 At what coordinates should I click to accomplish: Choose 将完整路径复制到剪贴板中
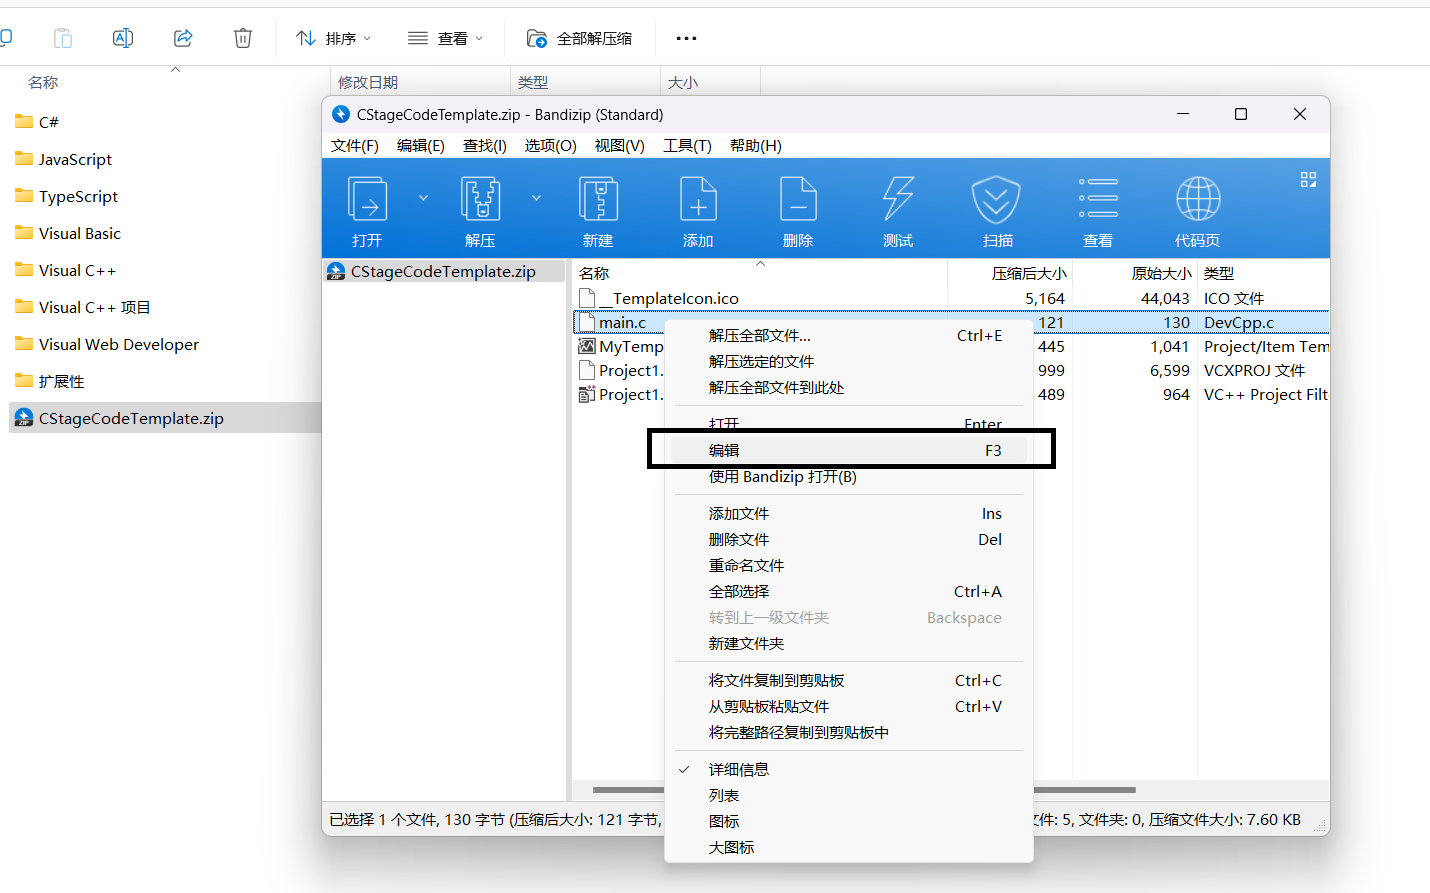(849, 733)
